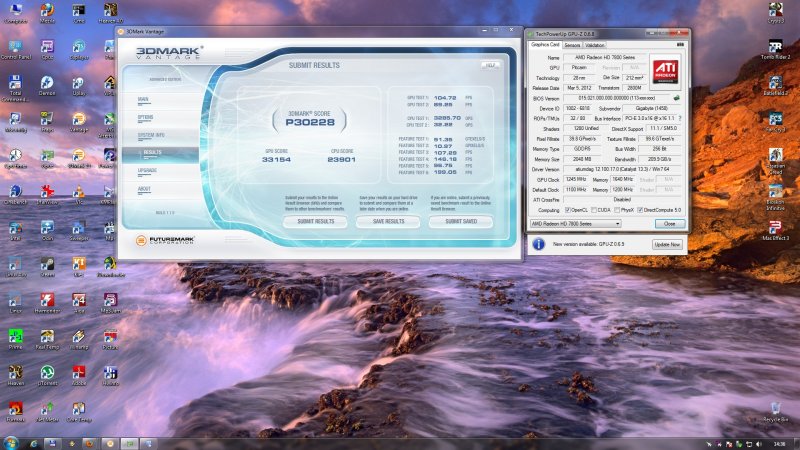Click the Submit Results button

(316, 221)
